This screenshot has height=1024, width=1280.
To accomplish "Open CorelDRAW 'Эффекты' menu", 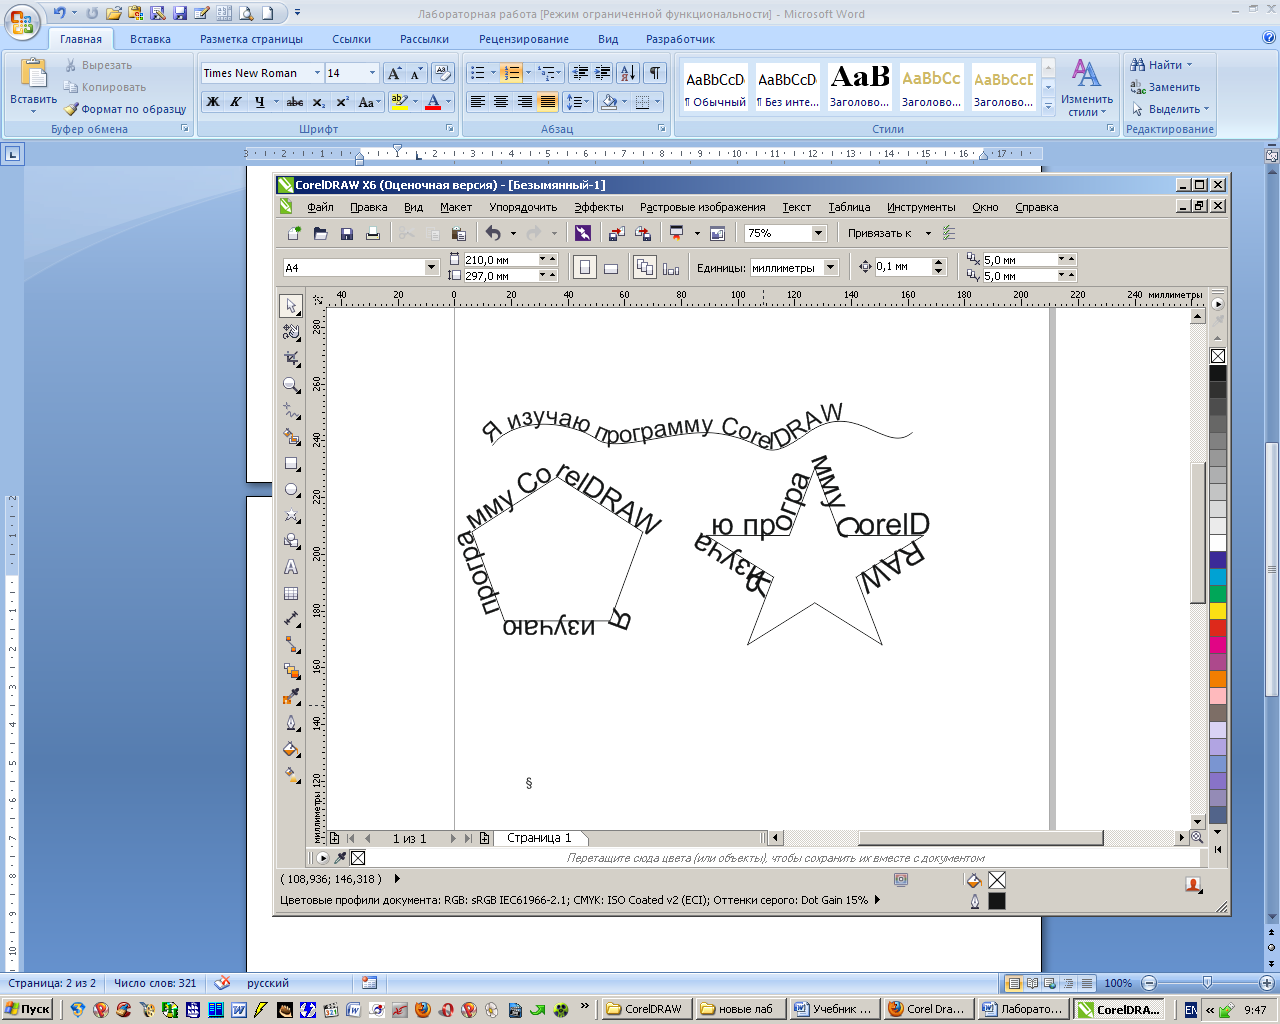I will pyautogui.click(x=599, y=207).
